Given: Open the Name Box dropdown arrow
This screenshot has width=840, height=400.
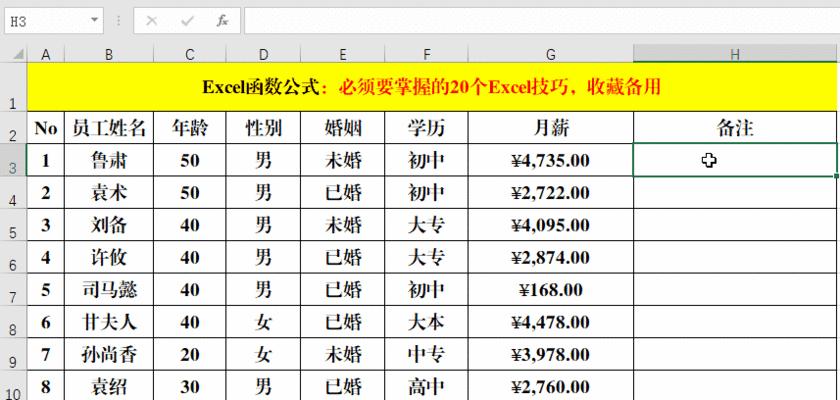Looking at the screenshot, I should tap(94, 20).
